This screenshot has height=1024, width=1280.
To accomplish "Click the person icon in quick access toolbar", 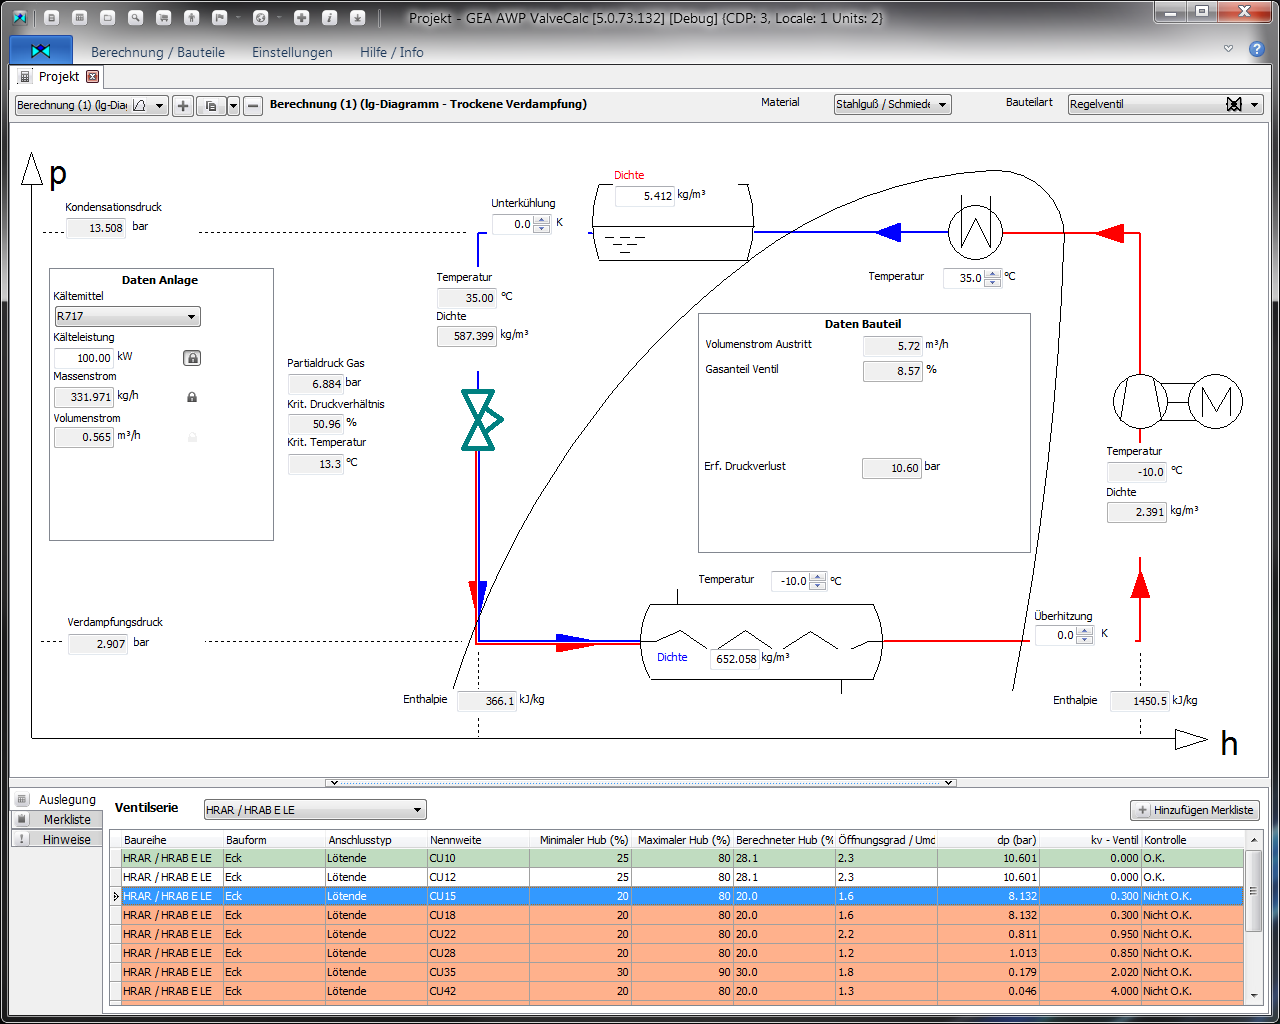I will [x=192, y=17].
